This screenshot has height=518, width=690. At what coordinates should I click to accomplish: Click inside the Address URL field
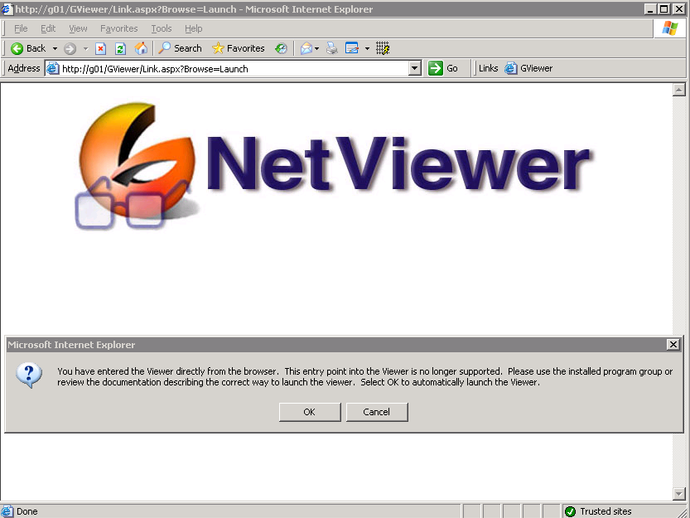point(235,69)
